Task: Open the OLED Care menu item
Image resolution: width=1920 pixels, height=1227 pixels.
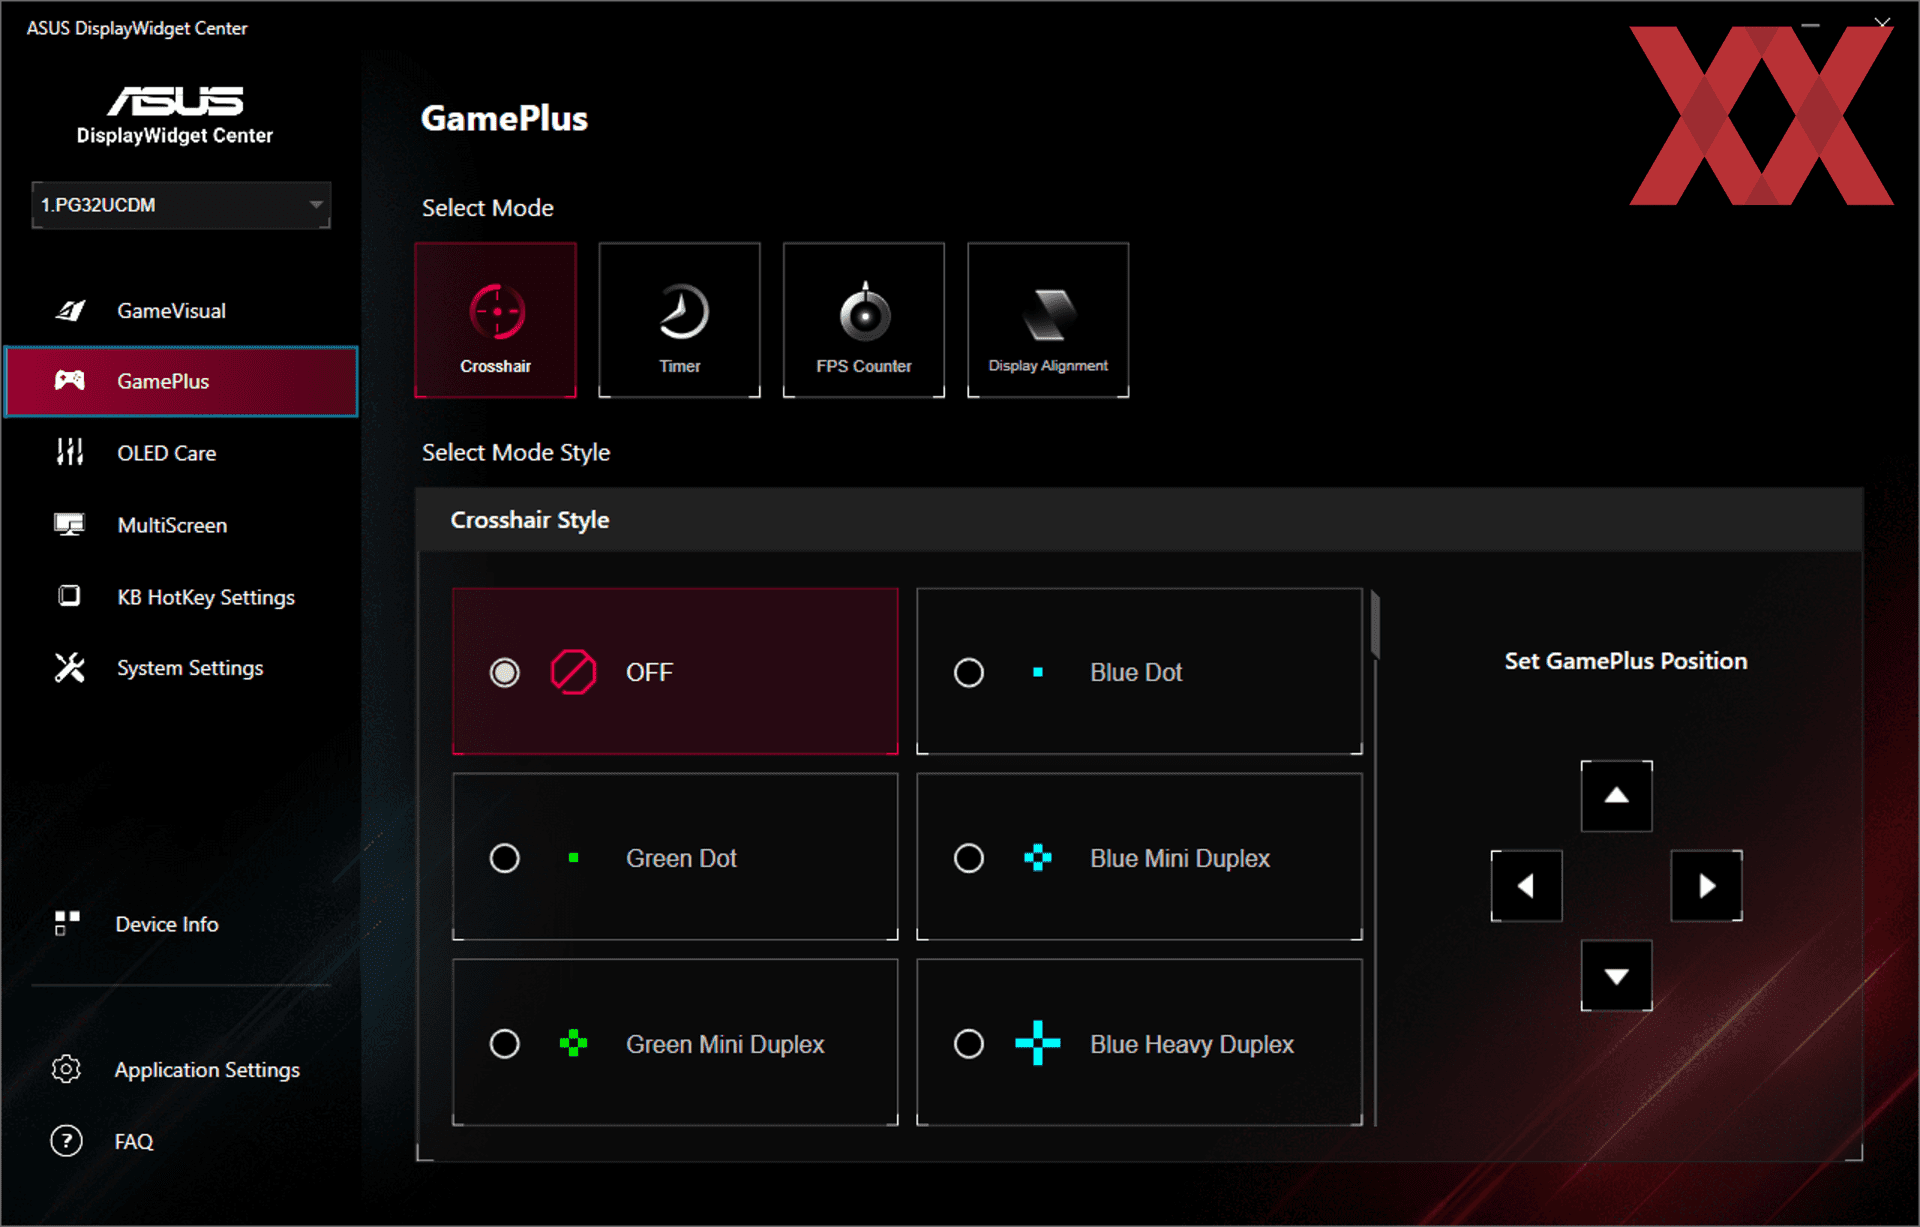Action: tap(181, 453)
